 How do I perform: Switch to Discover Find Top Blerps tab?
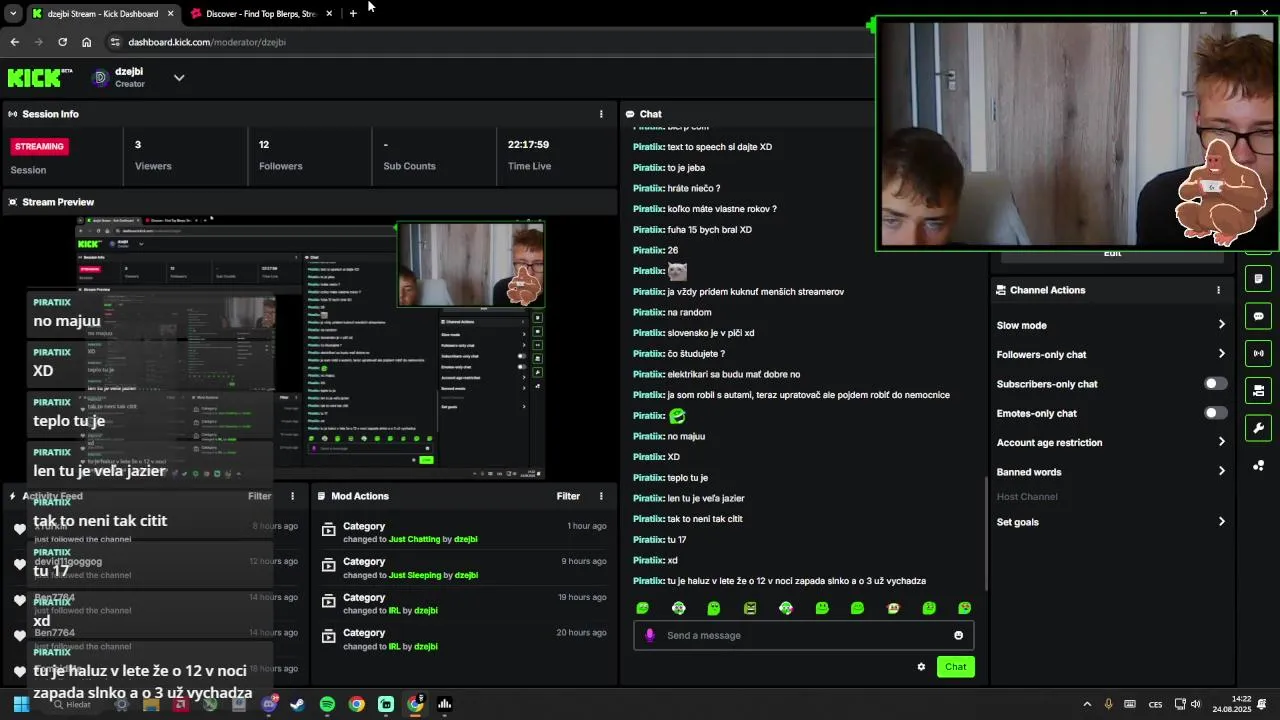tap(261, 14)
